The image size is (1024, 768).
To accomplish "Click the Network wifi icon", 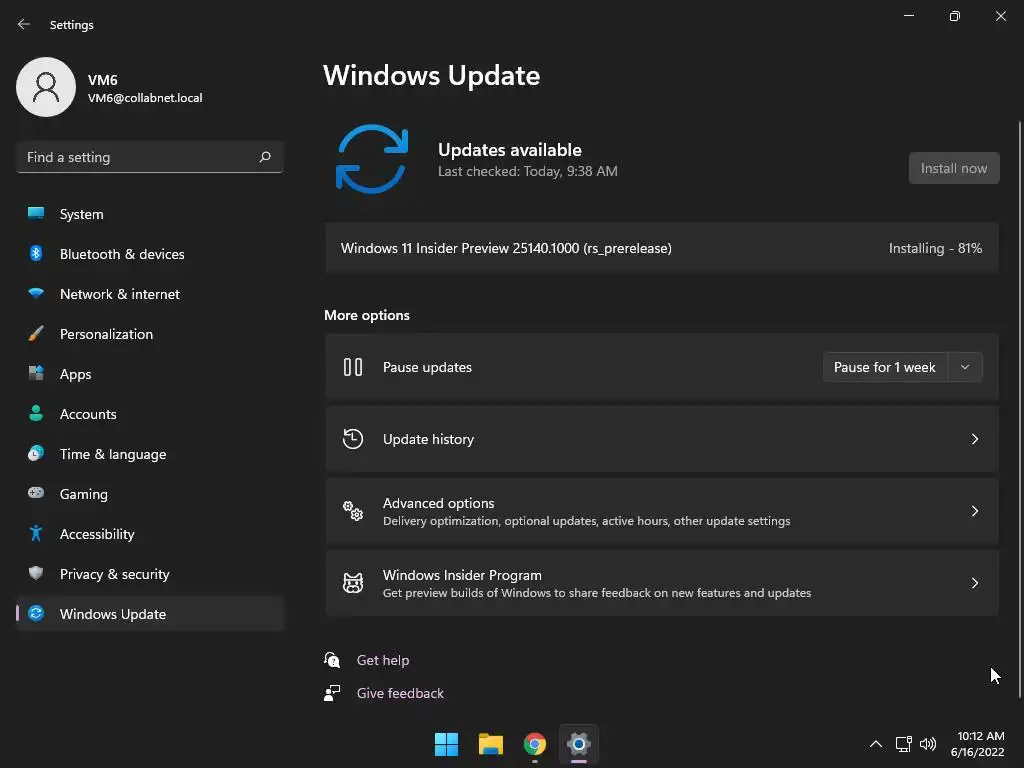I will pos(36,293).
